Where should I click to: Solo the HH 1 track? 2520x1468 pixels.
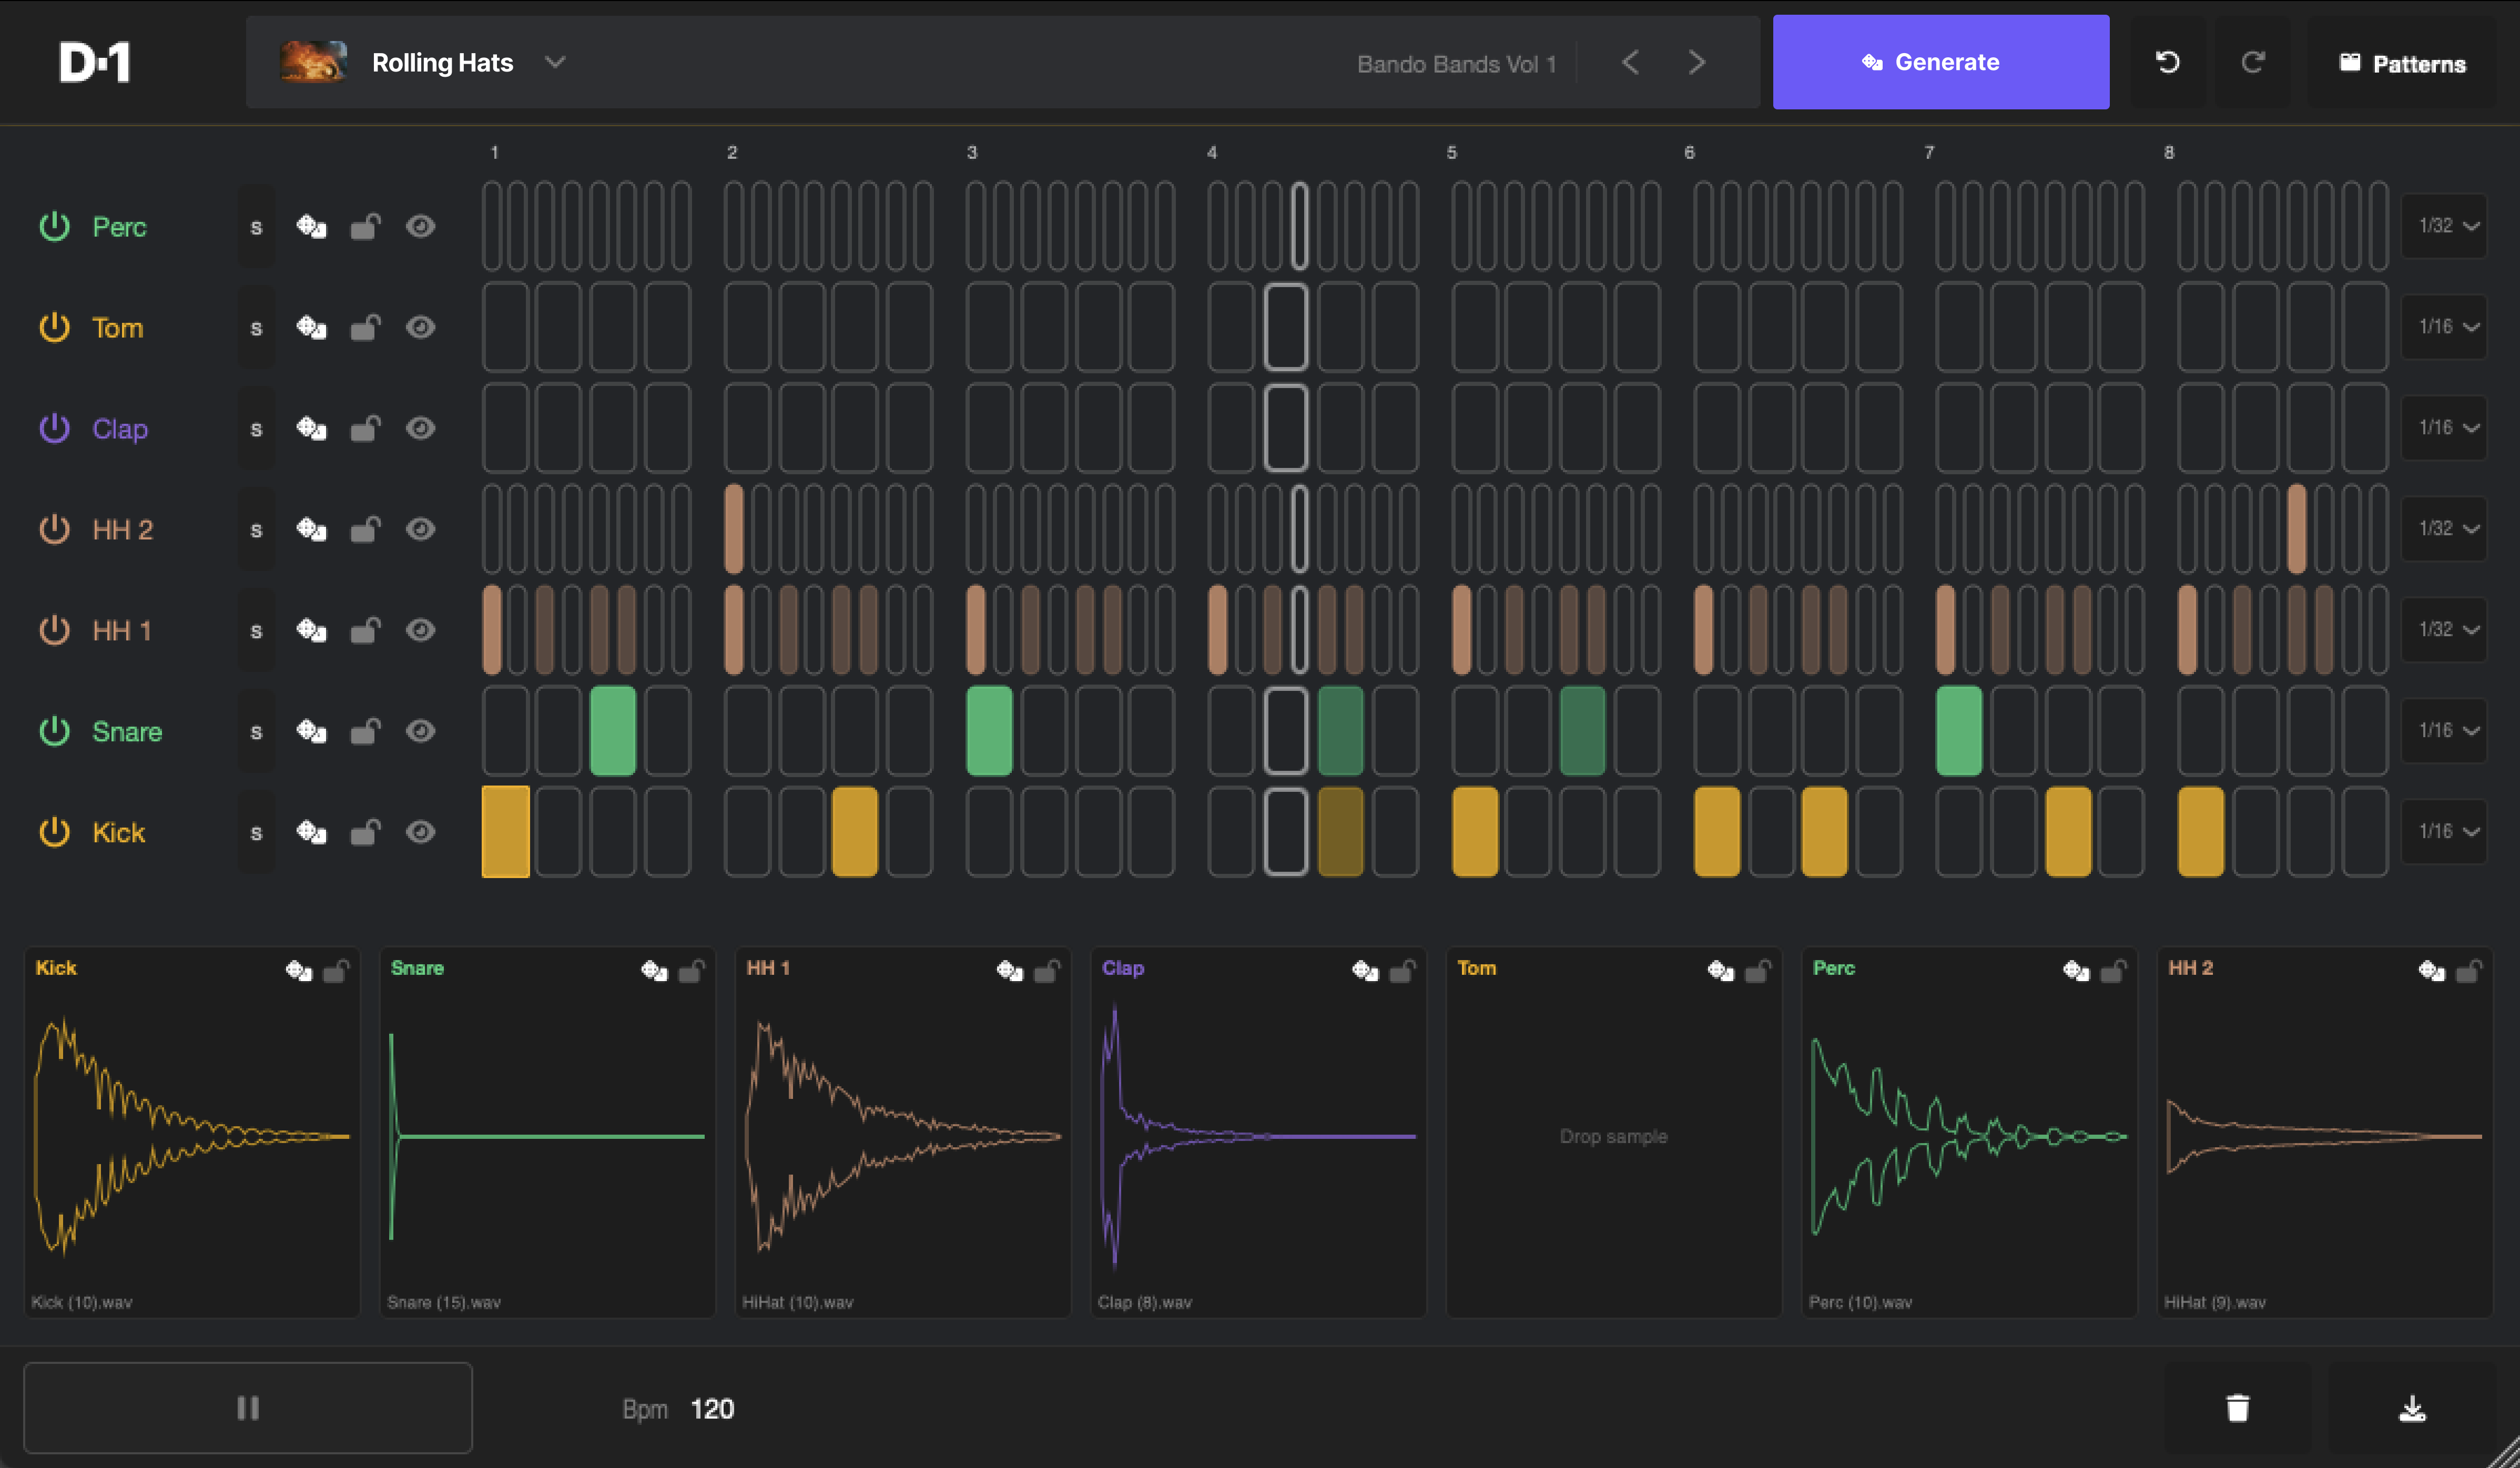(256, 631)
